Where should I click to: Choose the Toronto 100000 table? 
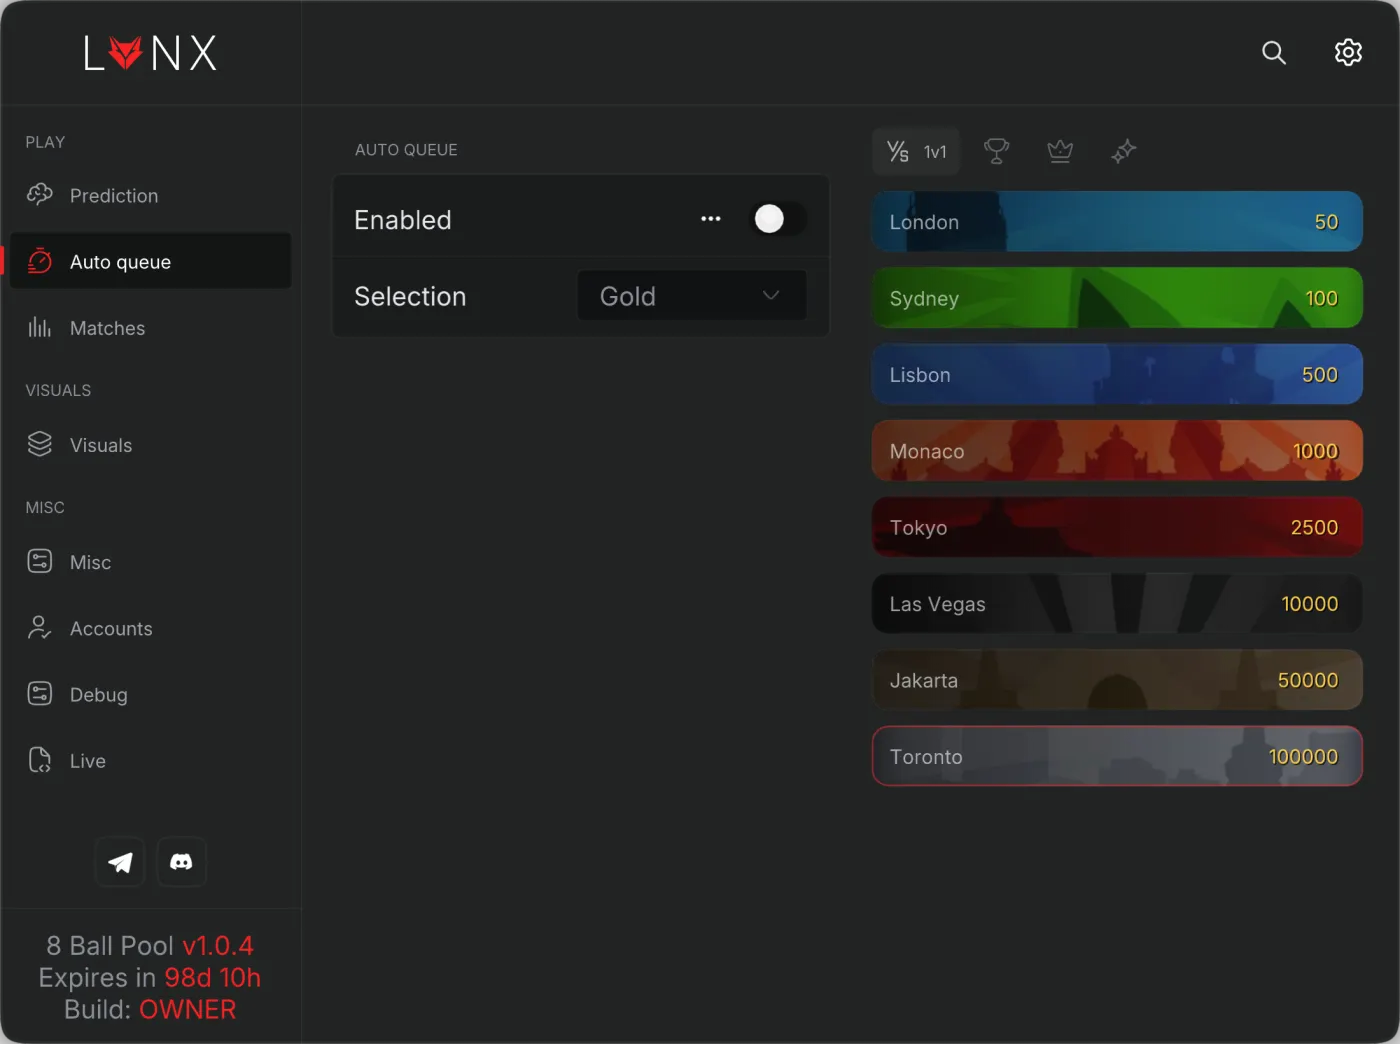pyautogui.click(x=1117, y=756)
